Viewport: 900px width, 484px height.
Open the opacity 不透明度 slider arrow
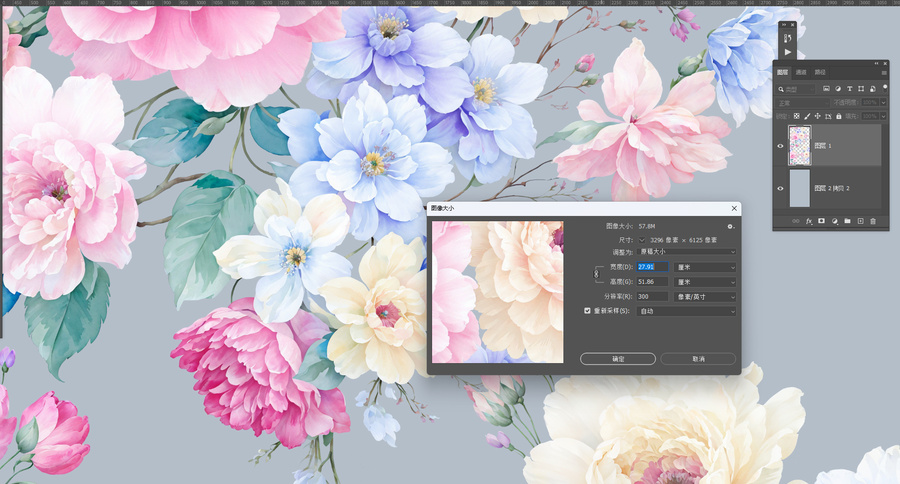pyautogui.click(x=883, y=102)
